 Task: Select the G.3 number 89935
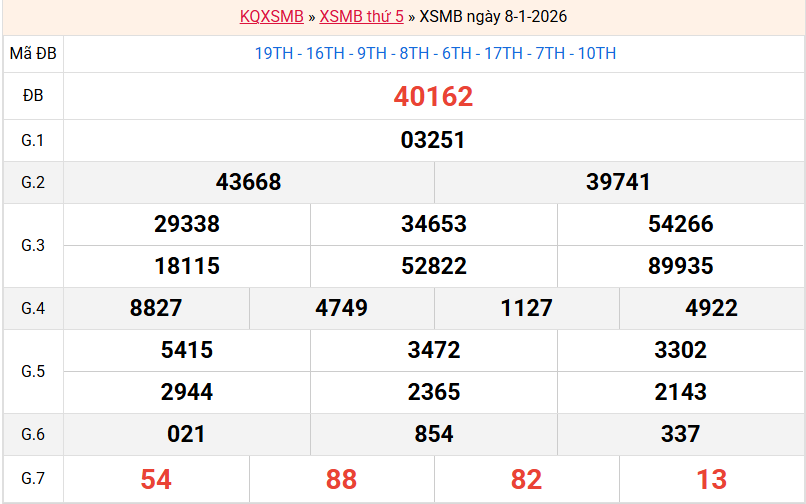point(680,266)
